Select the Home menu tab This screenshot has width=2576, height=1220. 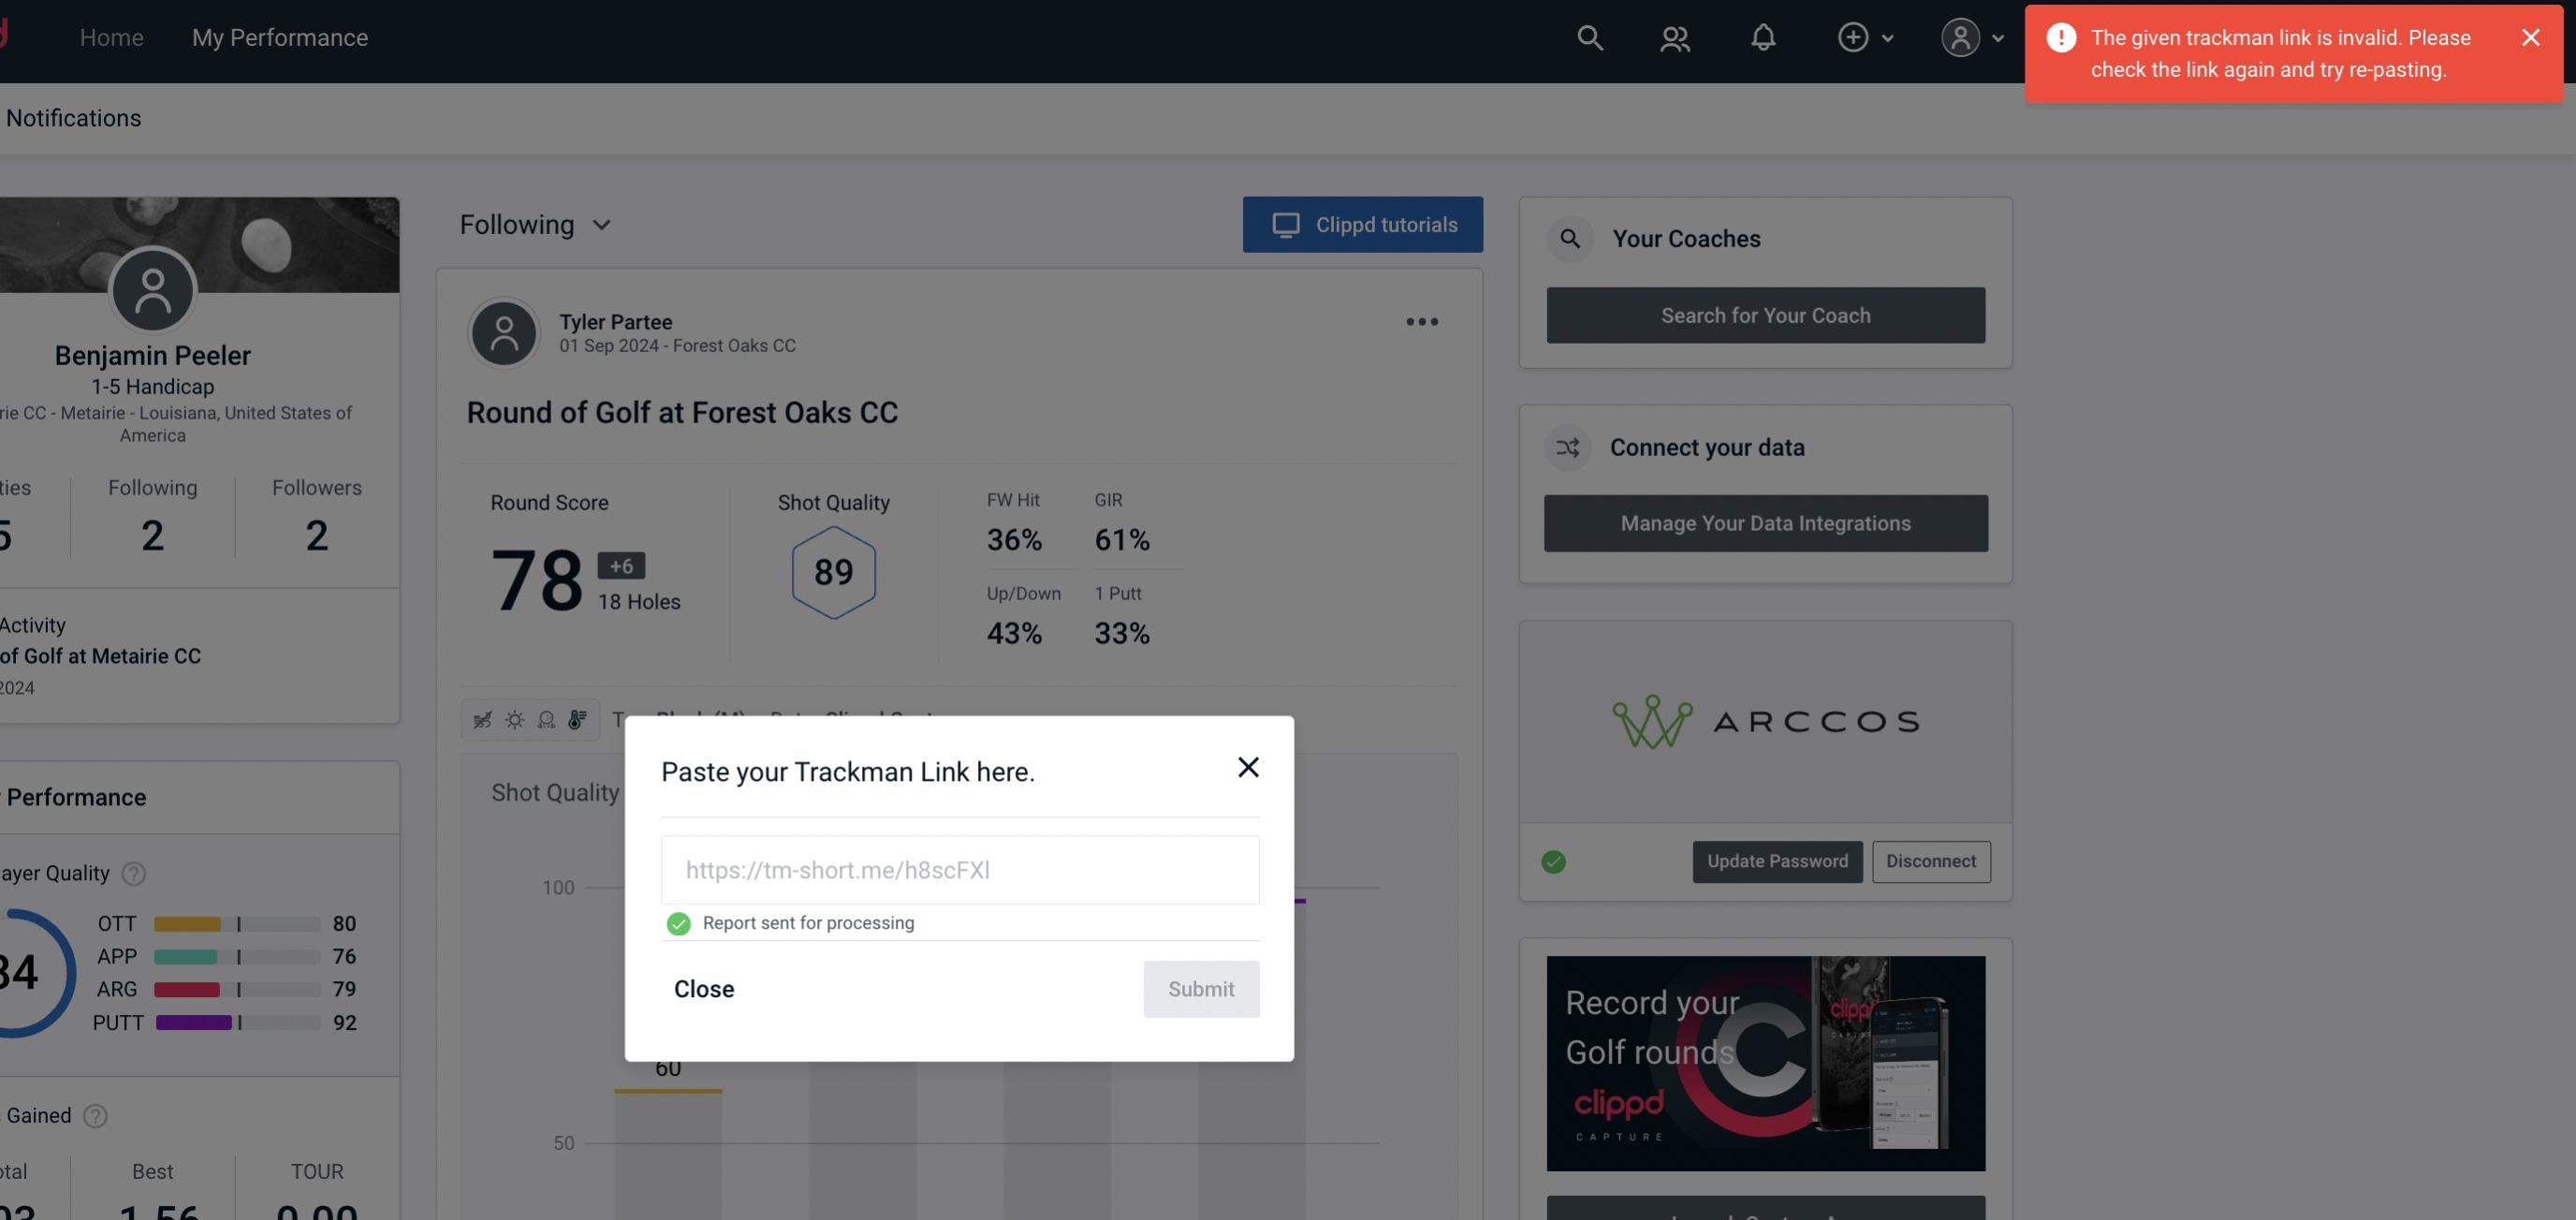coord(110,37)
